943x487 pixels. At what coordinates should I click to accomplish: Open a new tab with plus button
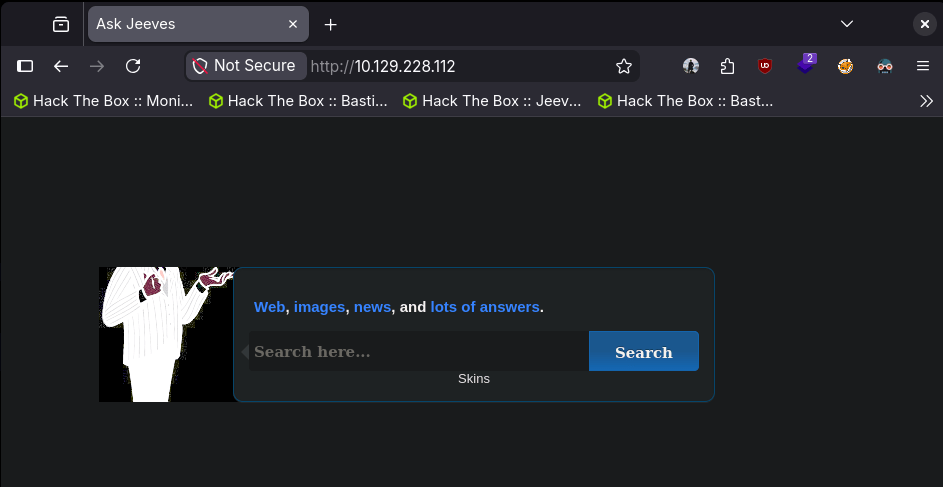tap(331, 24)
